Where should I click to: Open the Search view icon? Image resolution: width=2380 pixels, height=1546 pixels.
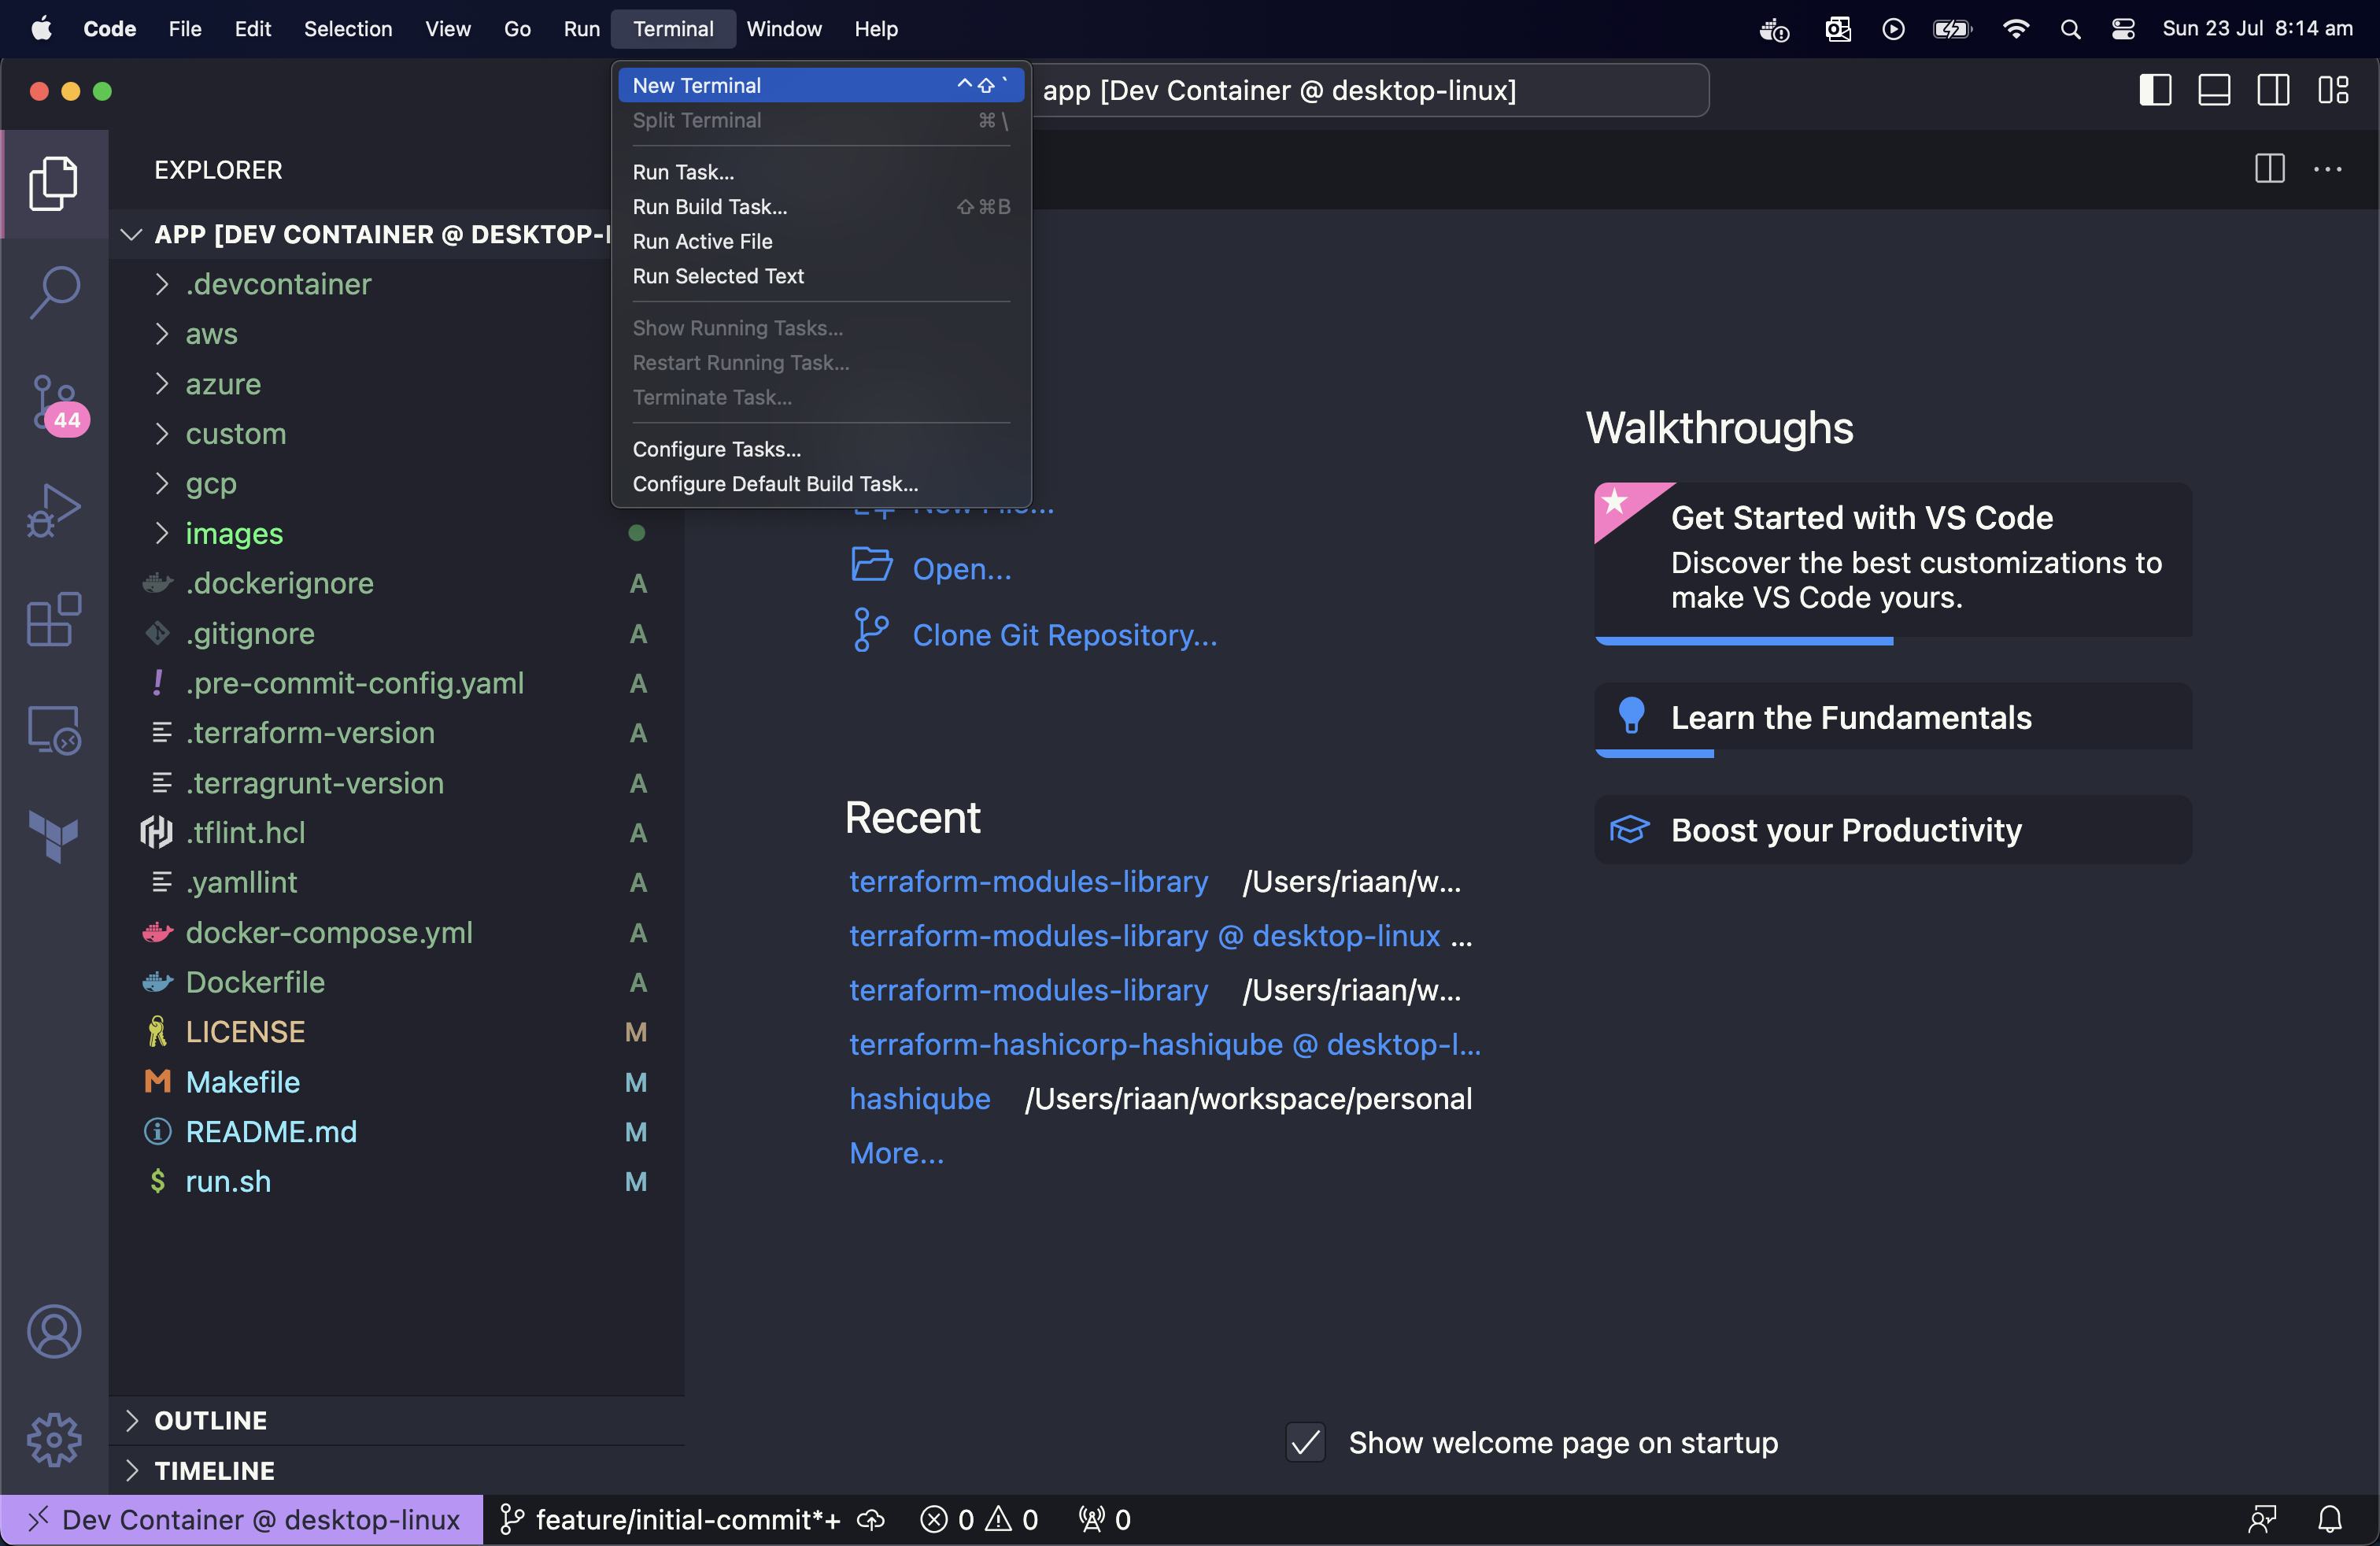point(54,292)
